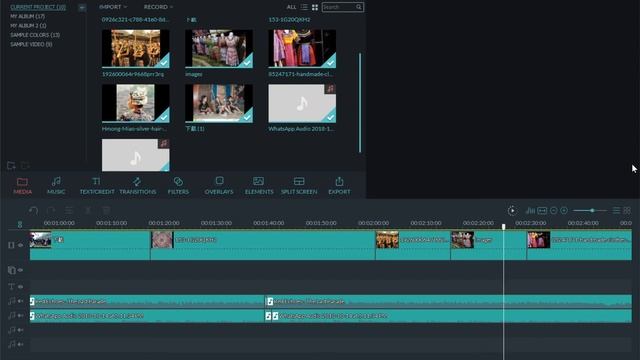Click the track manager icon by the ruler
Screen dimensions: 640x360
coord(20,224)
